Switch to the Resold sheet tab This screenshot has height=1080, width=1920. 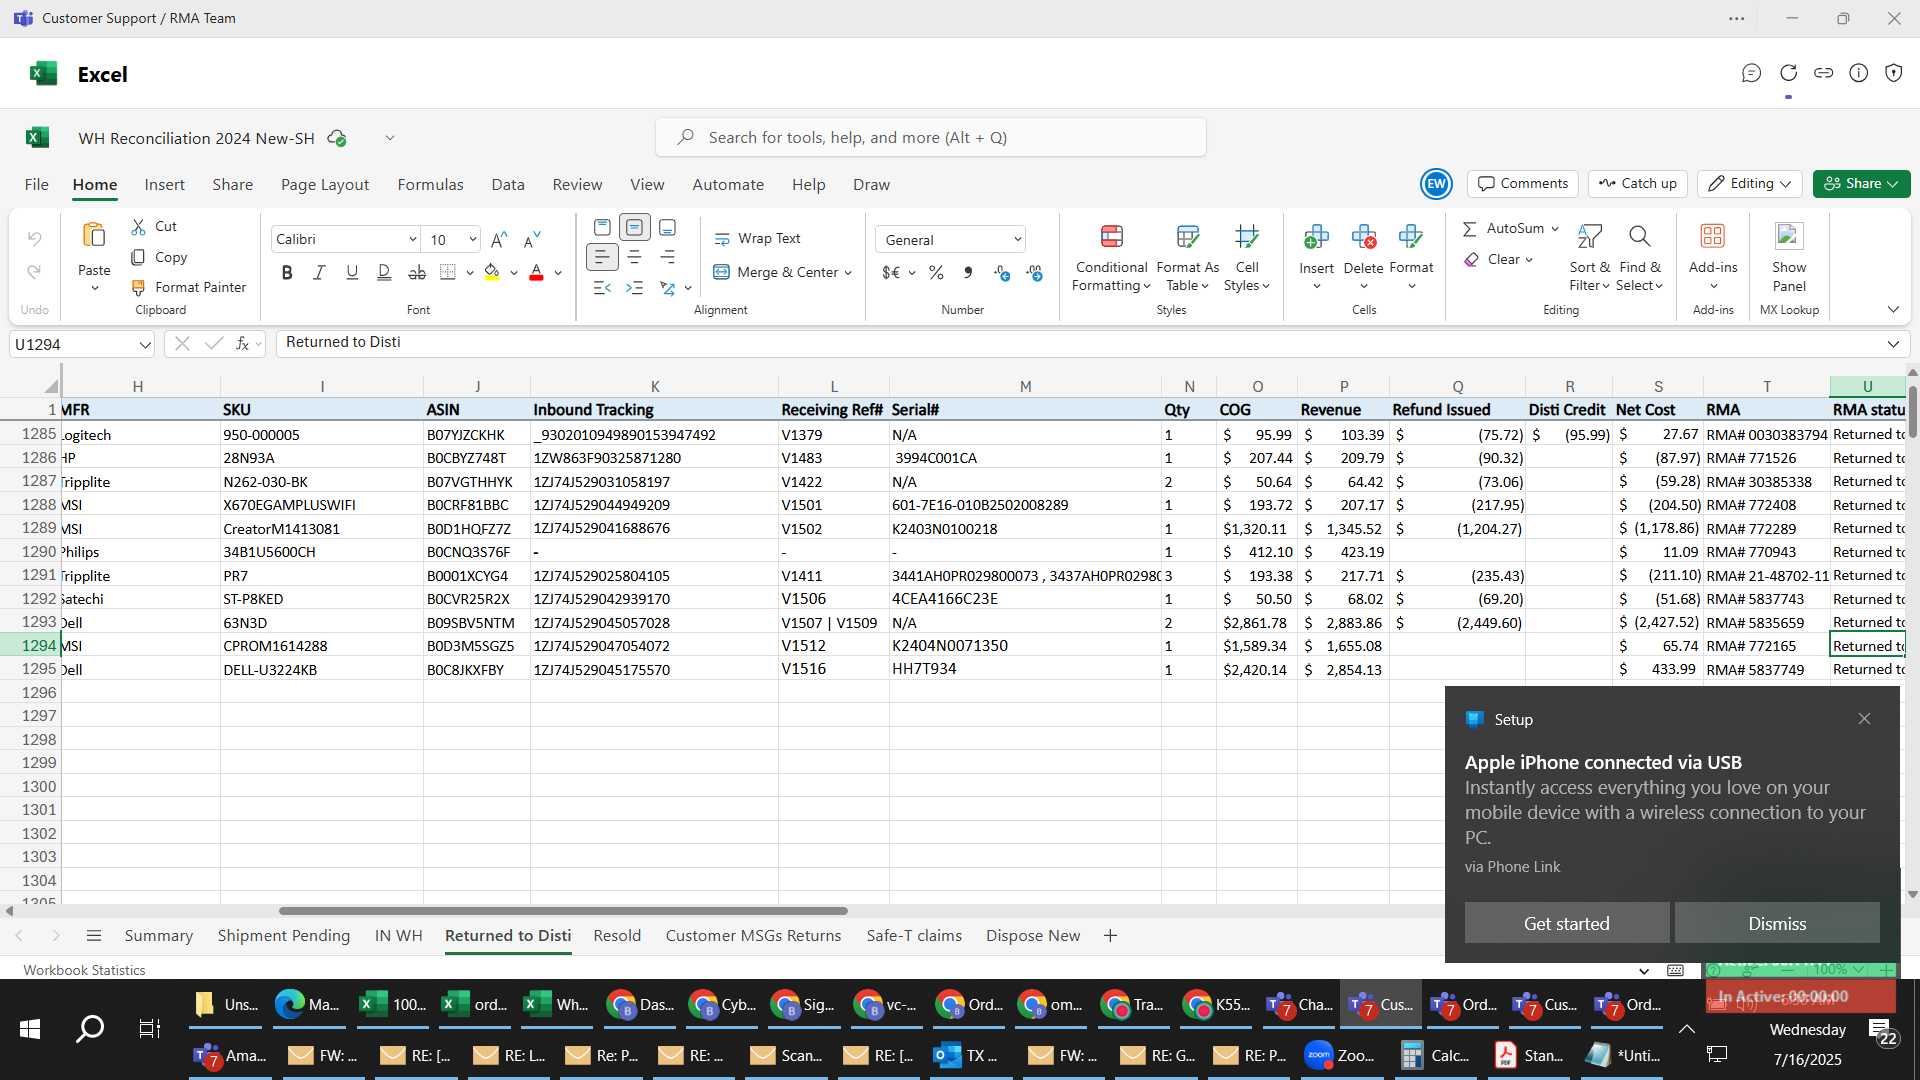point(617,936)
